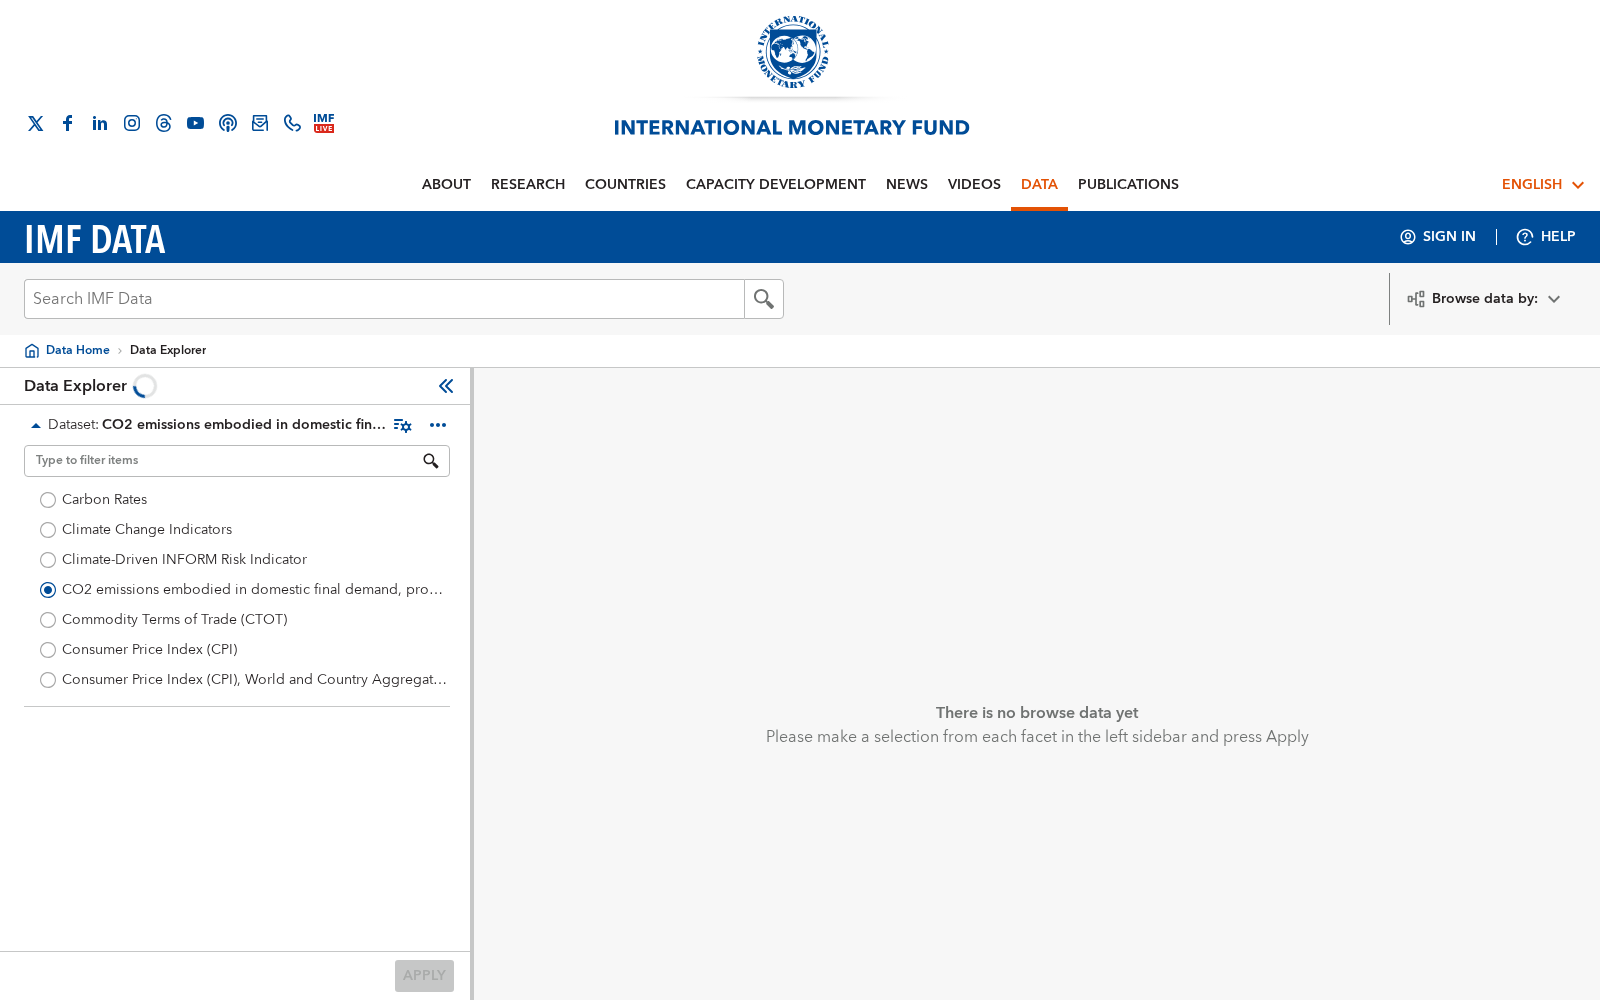Open the News menu
Image resolution: width=1600 pixels, height=1000 pixels.
907,185
